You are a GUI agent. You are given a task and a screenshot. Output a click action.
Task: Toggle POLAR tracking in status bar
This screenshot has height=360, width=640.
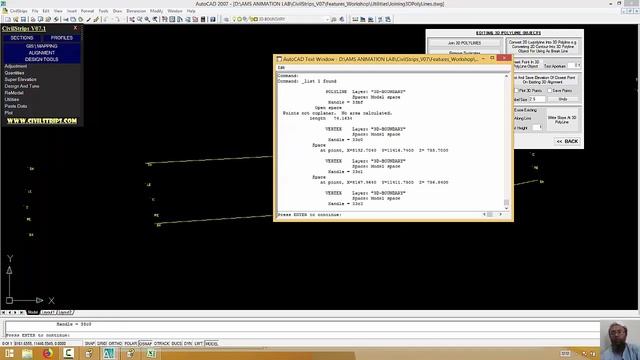click(x=130, y=344)
